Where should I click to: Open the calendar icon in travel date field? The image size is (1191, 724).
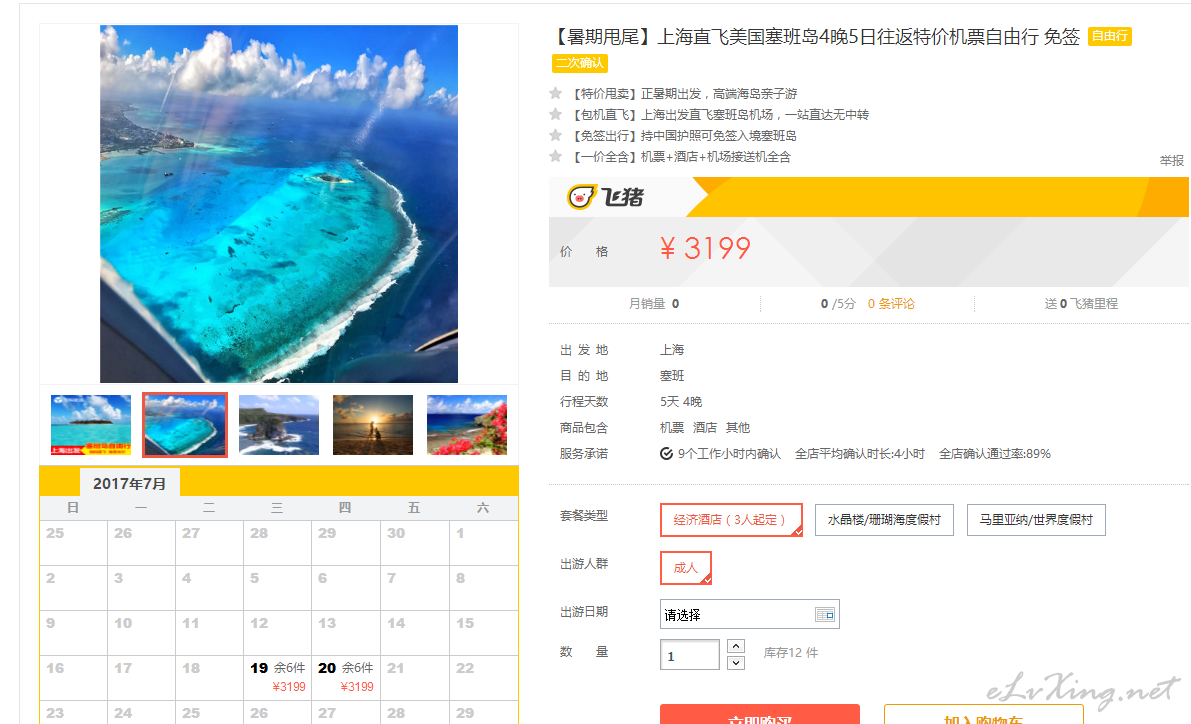(824, 615)
